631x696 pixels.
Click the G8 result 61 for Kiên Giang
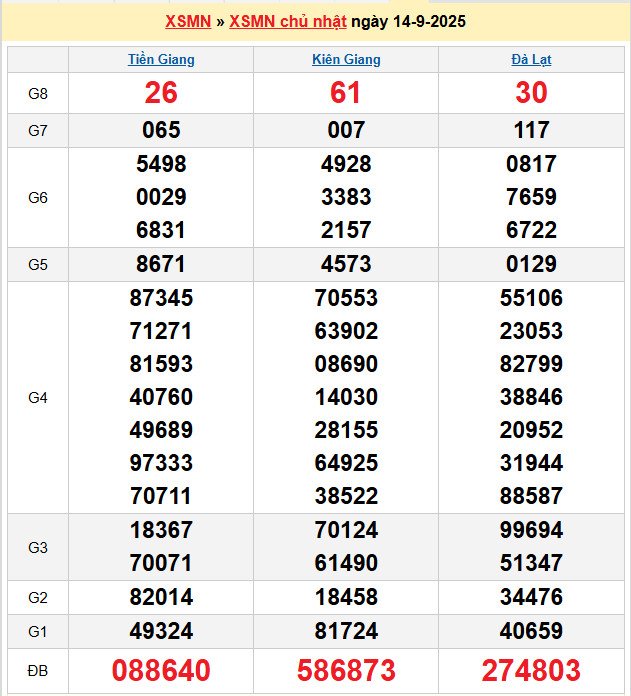pos(346,93)
